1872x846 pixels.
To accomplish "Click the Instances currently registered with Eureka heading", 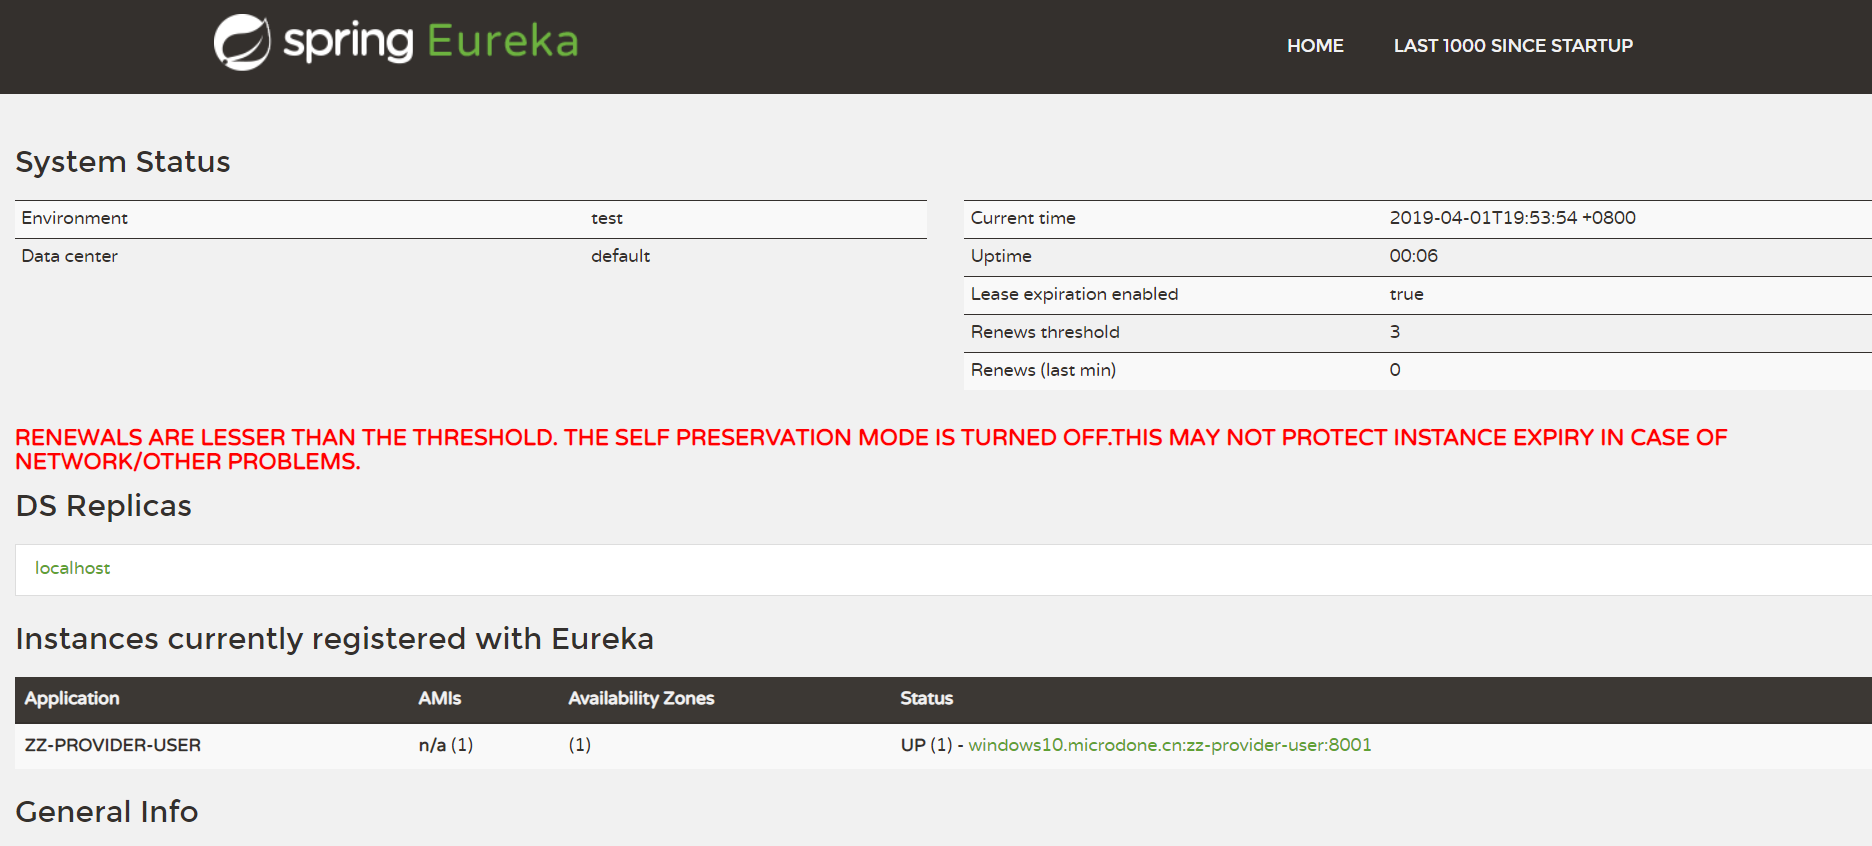I will (x=335, y=639).
